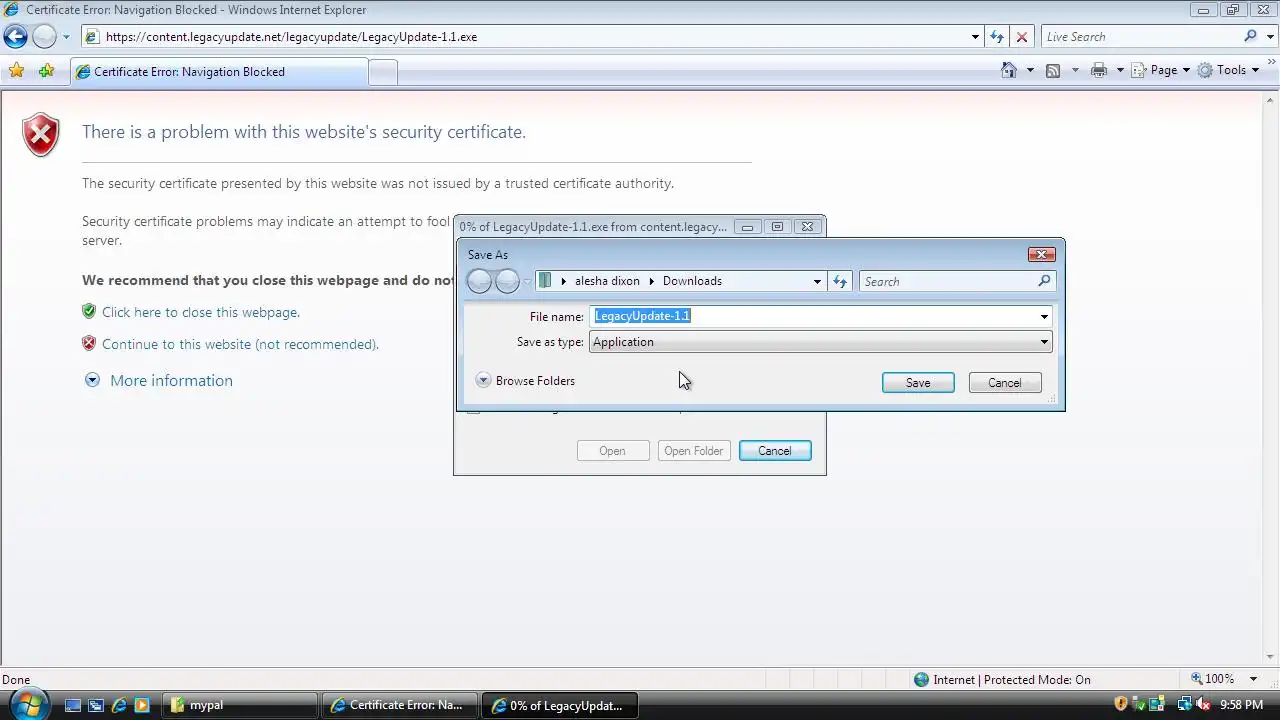
Task: Click the Home toolbar icon
Action: [1009, 70]
